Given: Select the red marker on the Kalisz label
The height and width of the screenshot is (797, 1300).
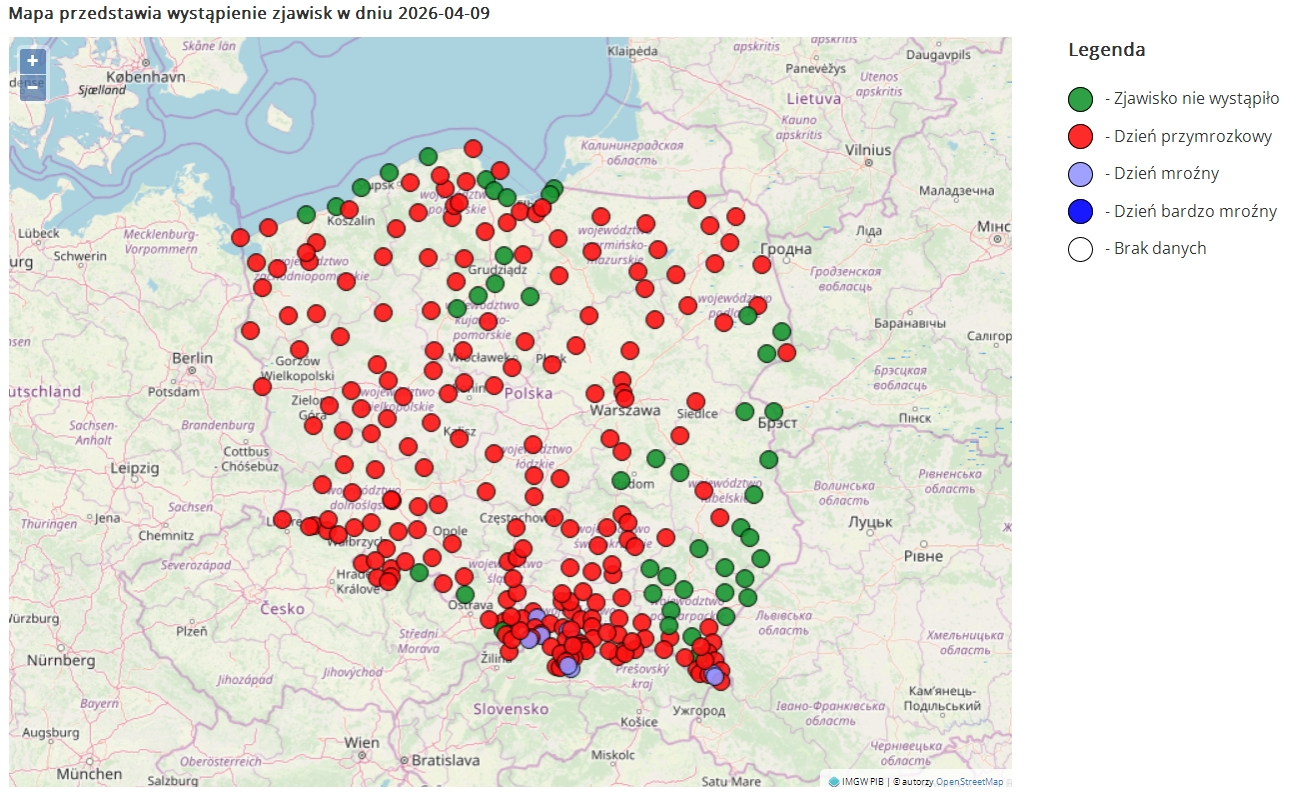Looking at the screenshot, I should [x=459, y=437].
